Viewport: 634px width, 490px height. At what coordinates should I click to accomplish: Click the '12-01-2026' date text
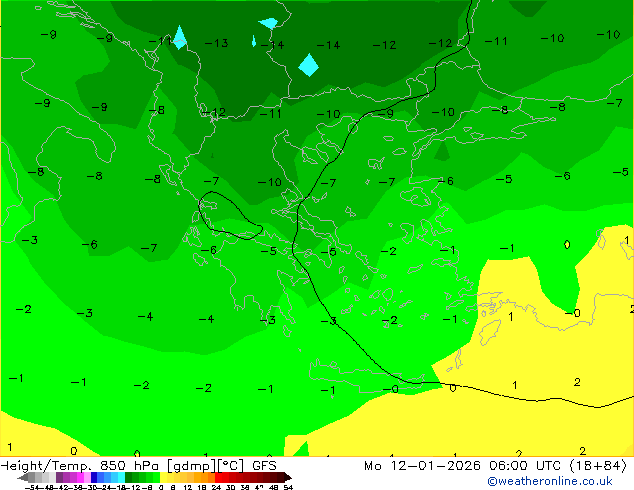(x=435, y=466)
